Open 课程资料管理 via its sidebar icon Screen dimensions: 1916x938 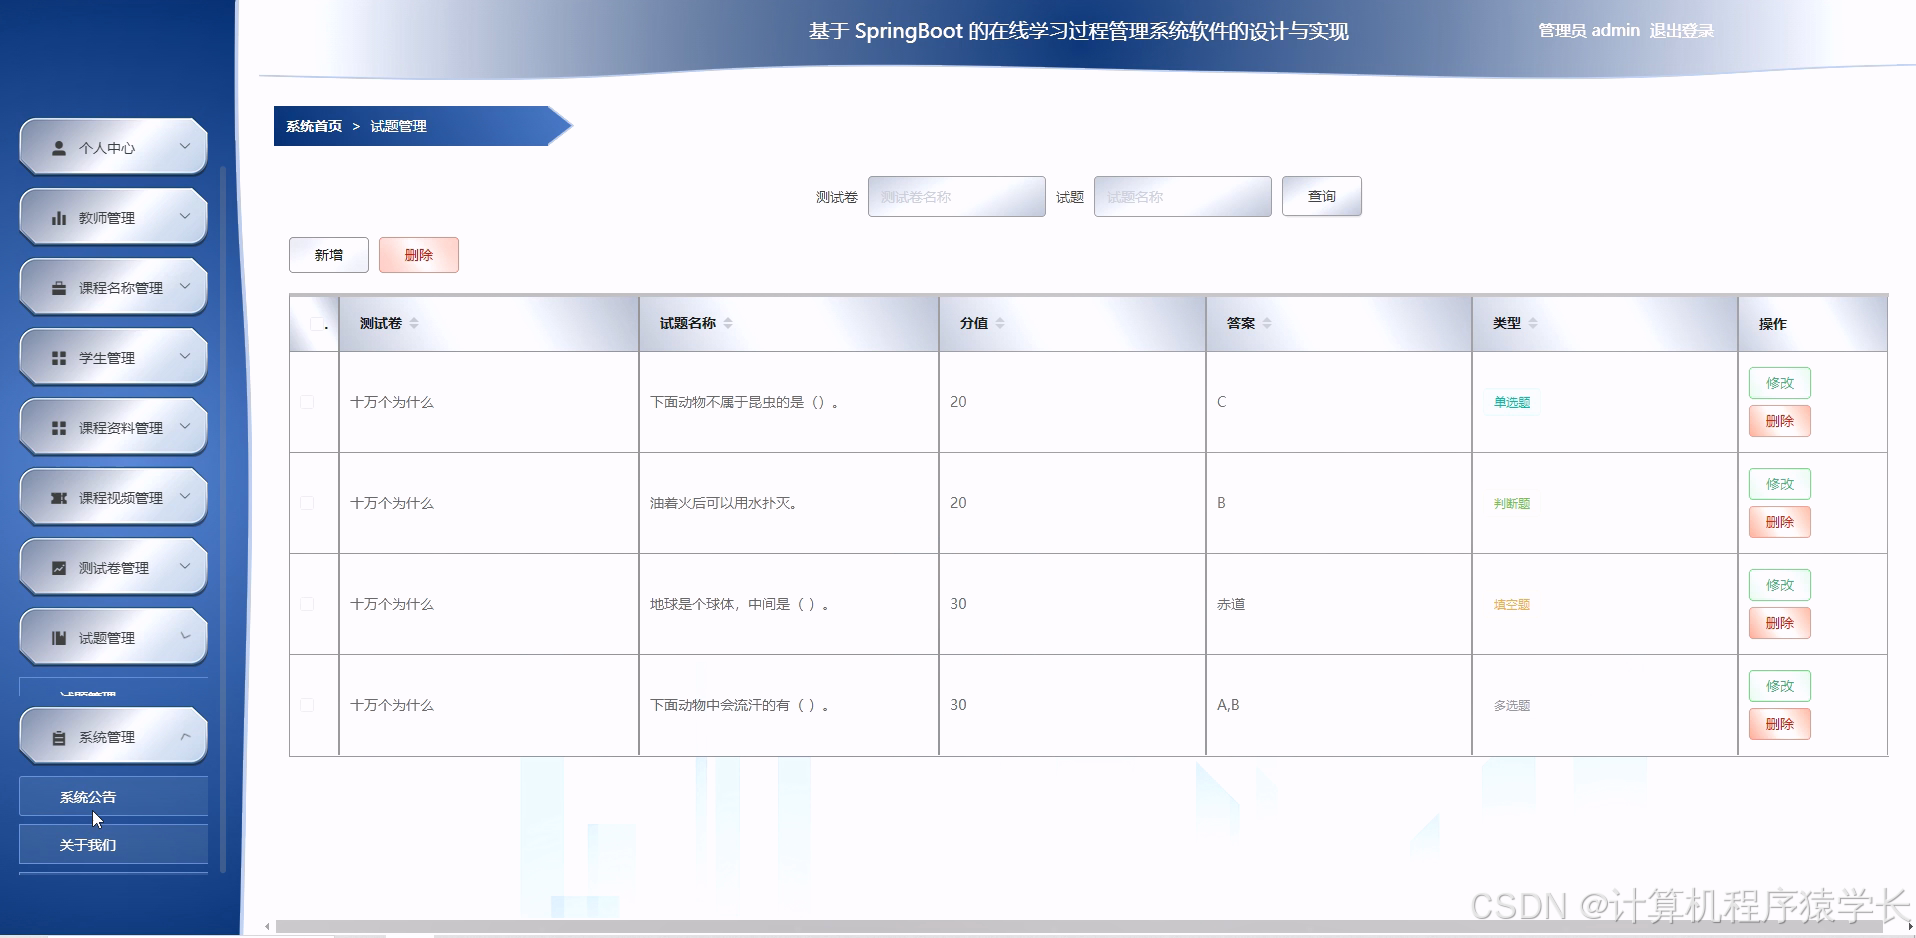pyautogui.click(x=57, y=426)
